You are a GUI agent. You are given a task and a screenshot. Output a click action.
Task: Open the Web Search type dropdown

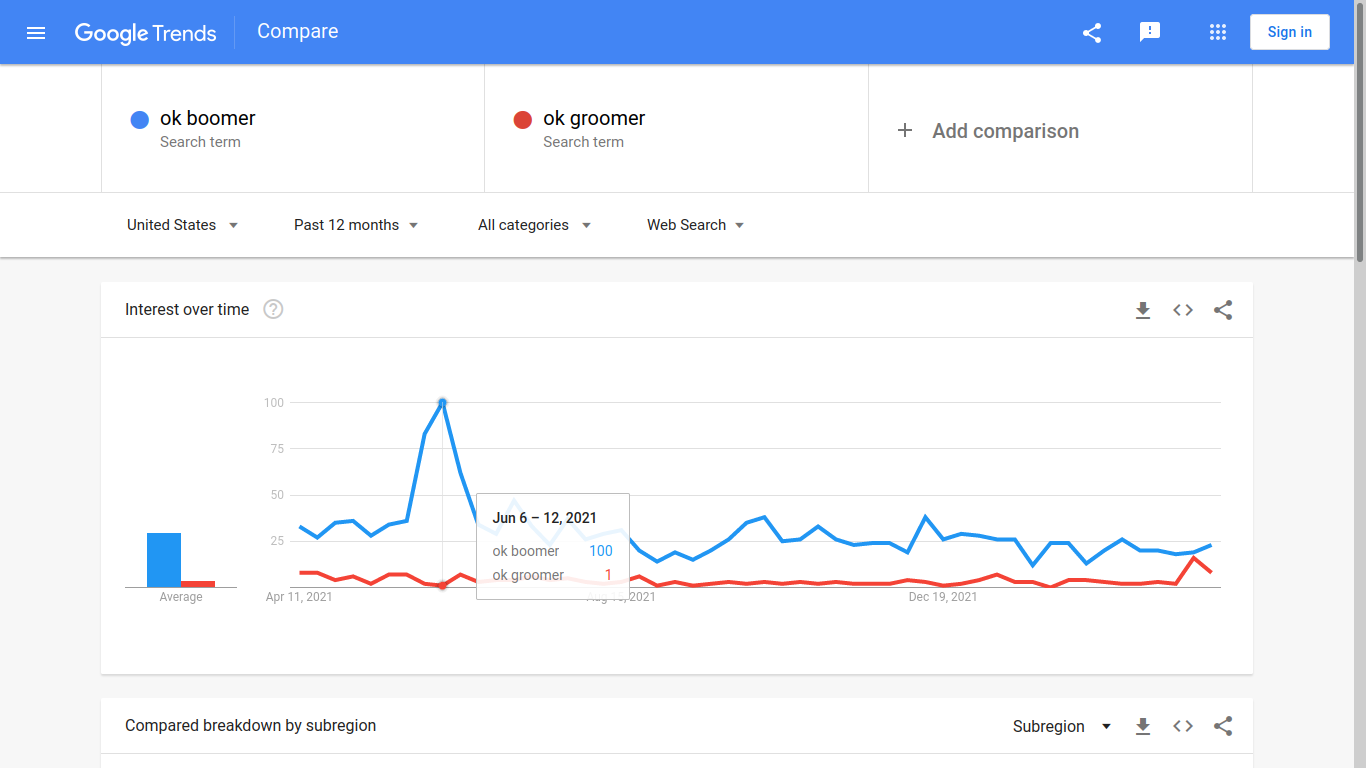[696, 225]
